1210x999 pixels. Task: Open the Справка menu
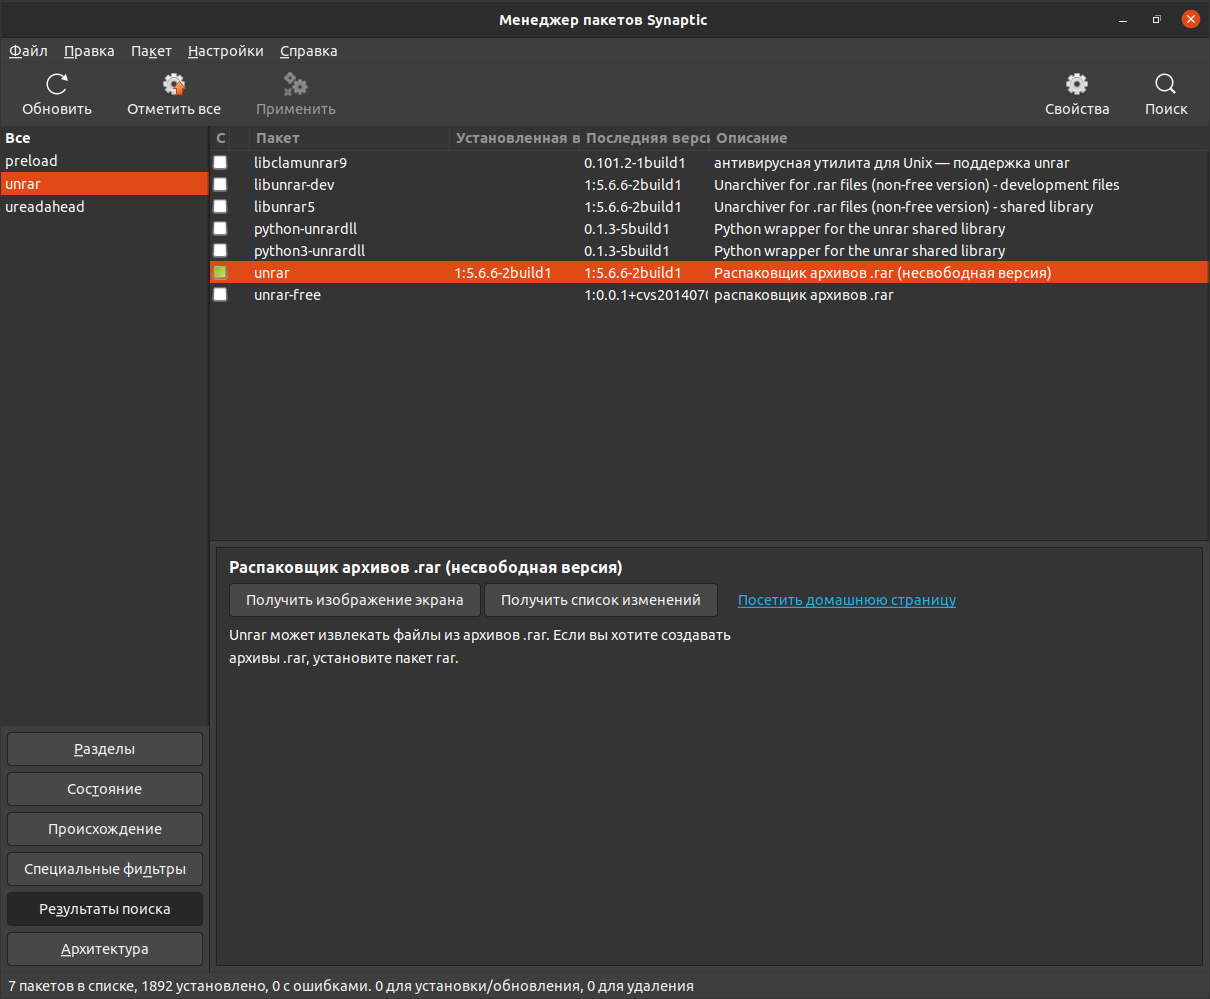(308, 51)
